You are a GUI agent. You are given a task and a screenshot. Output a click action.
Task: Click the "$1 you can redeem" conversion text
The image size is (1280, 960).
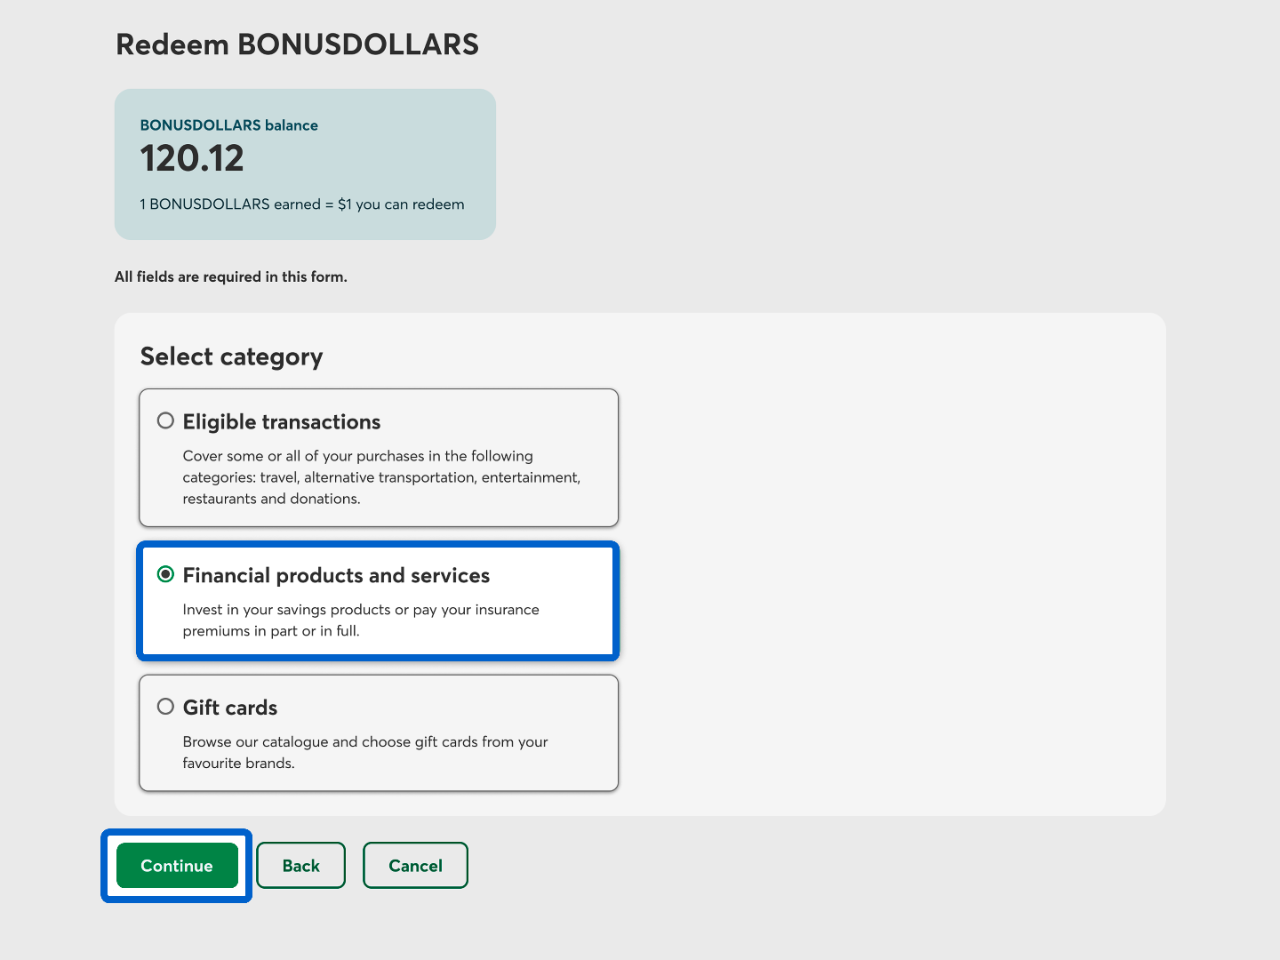click(401, 204)
